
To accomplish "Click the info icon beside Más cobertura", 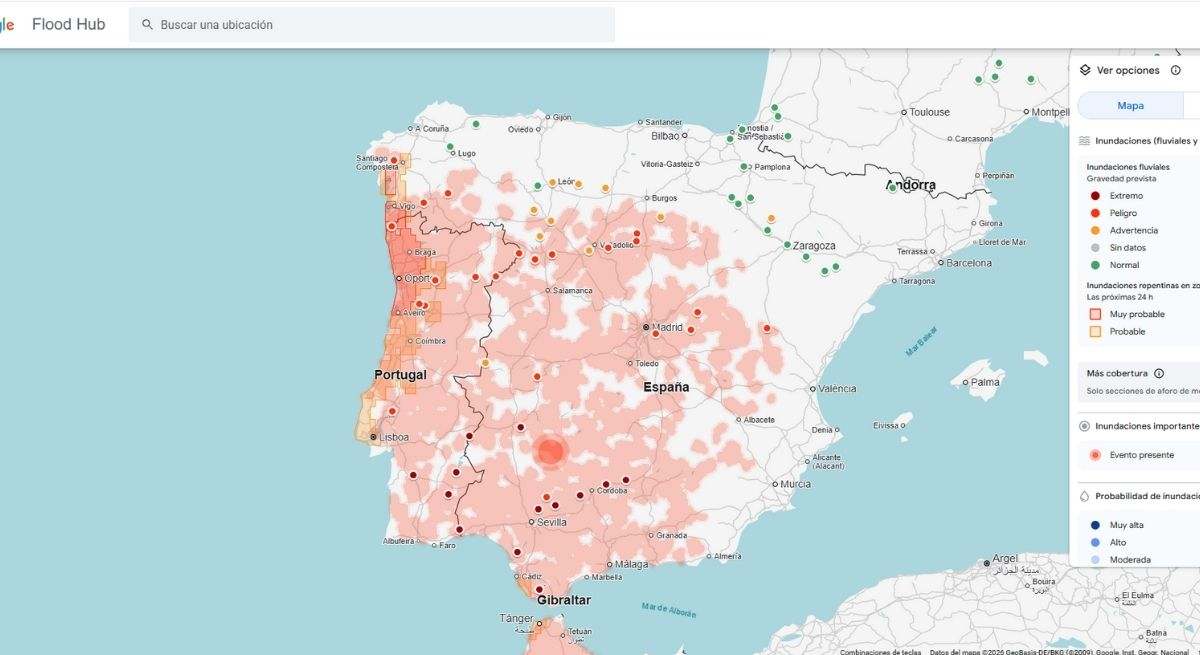I will point(1159,373).
